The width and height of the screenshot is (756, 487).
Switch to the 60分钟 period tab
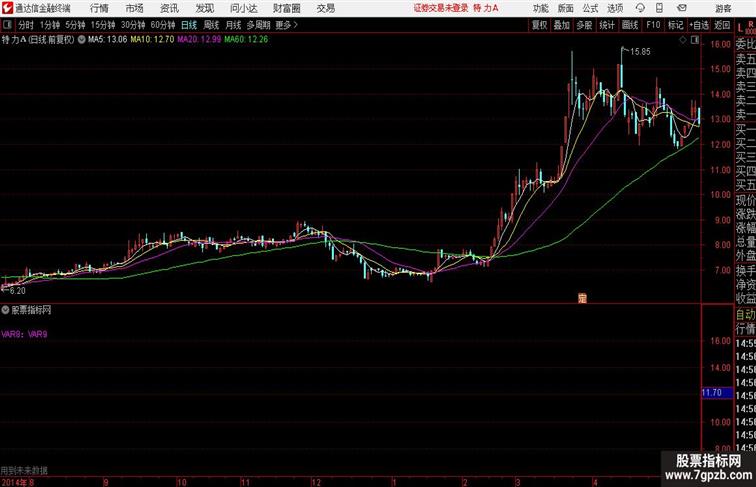(163, 25)
